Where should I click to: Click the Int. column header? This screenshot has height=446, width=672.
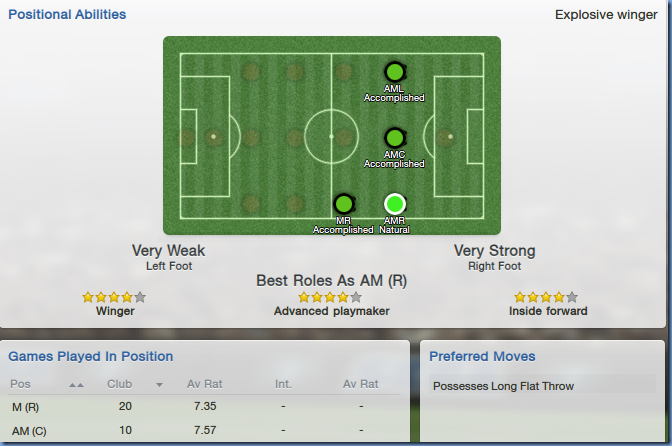(x=283, y=384)
